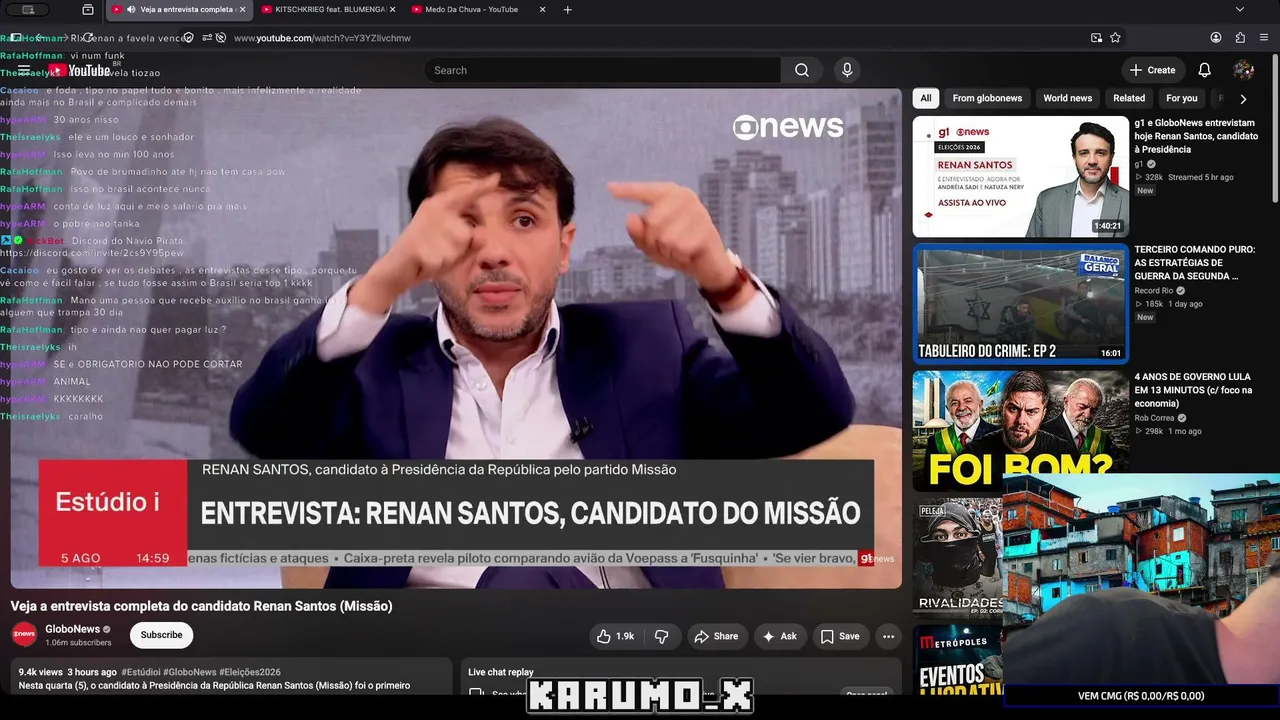Image resolution: width=1280 pixels, height=720 pixels.
Task: Subscribe to the GloboNews channel
Action: 161,635
